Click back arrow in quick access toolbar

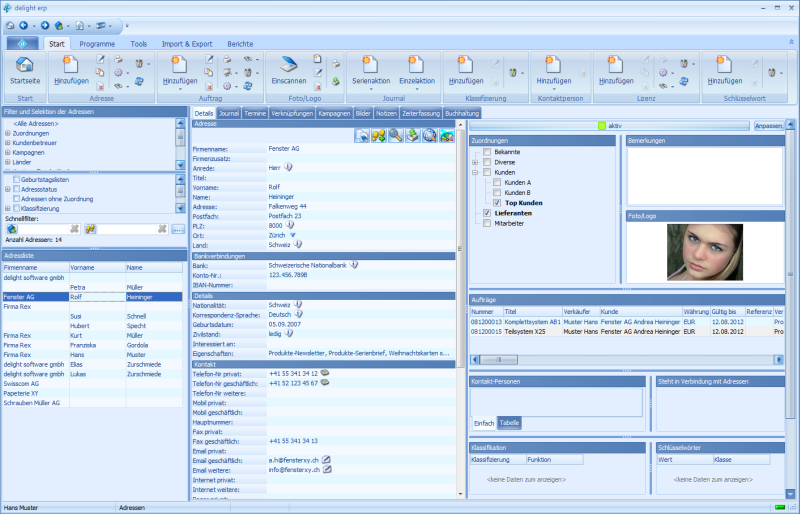23,25
